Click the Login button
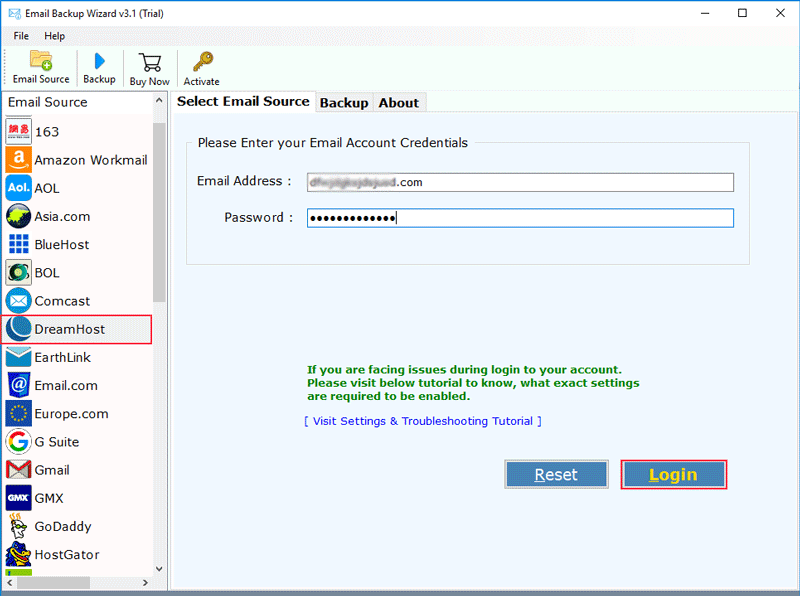The image size is (800, 596). (673, 475)
